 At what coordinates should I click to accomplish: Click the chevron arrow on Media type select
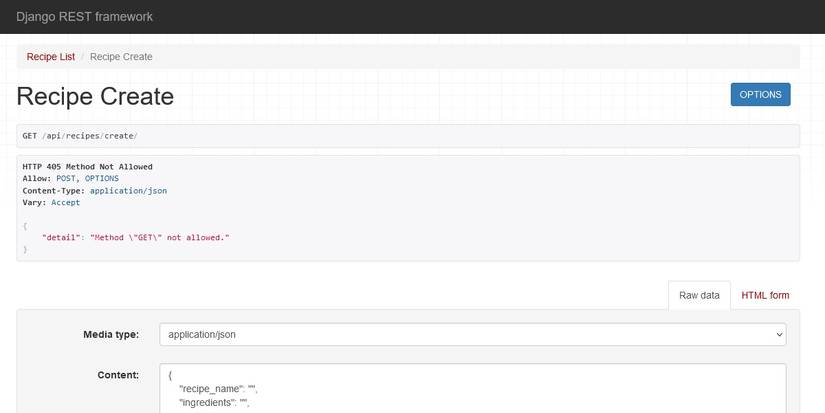coord(779,334)
